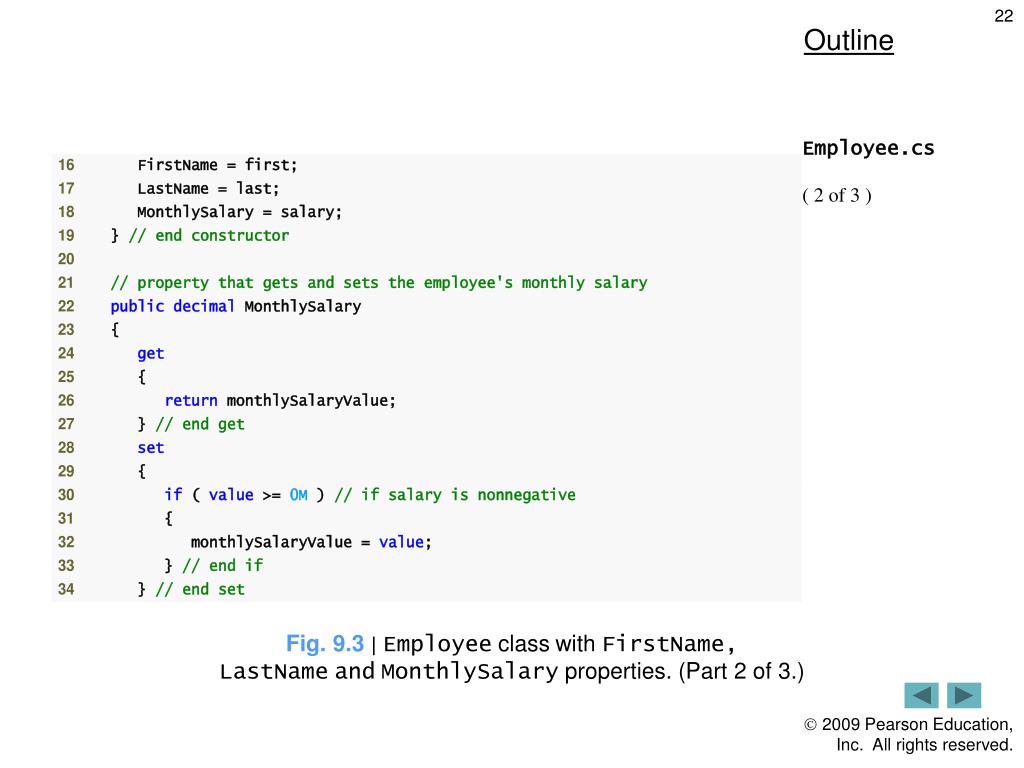Select return monthlySalaryValue; statement
1024x768 pixels.
point(280,400)
